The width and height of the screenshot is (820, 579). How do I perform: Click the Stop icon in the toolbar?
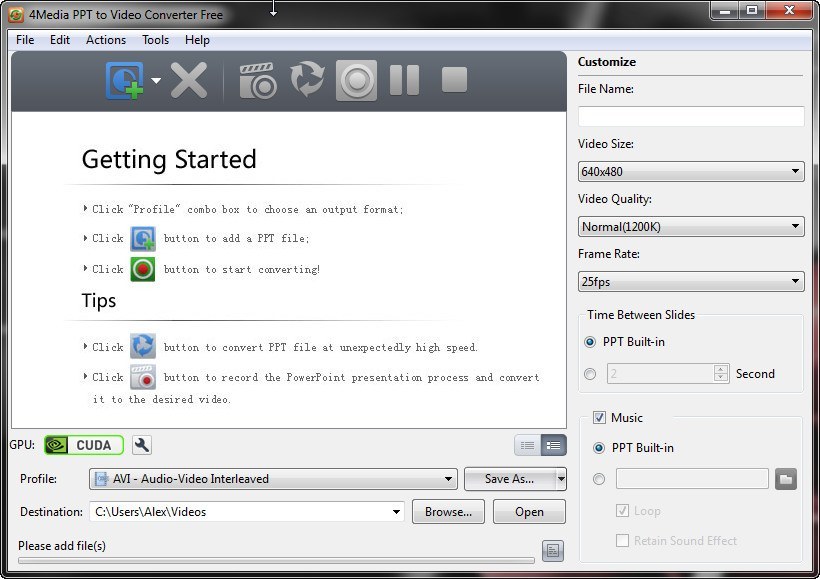[453, 81]
